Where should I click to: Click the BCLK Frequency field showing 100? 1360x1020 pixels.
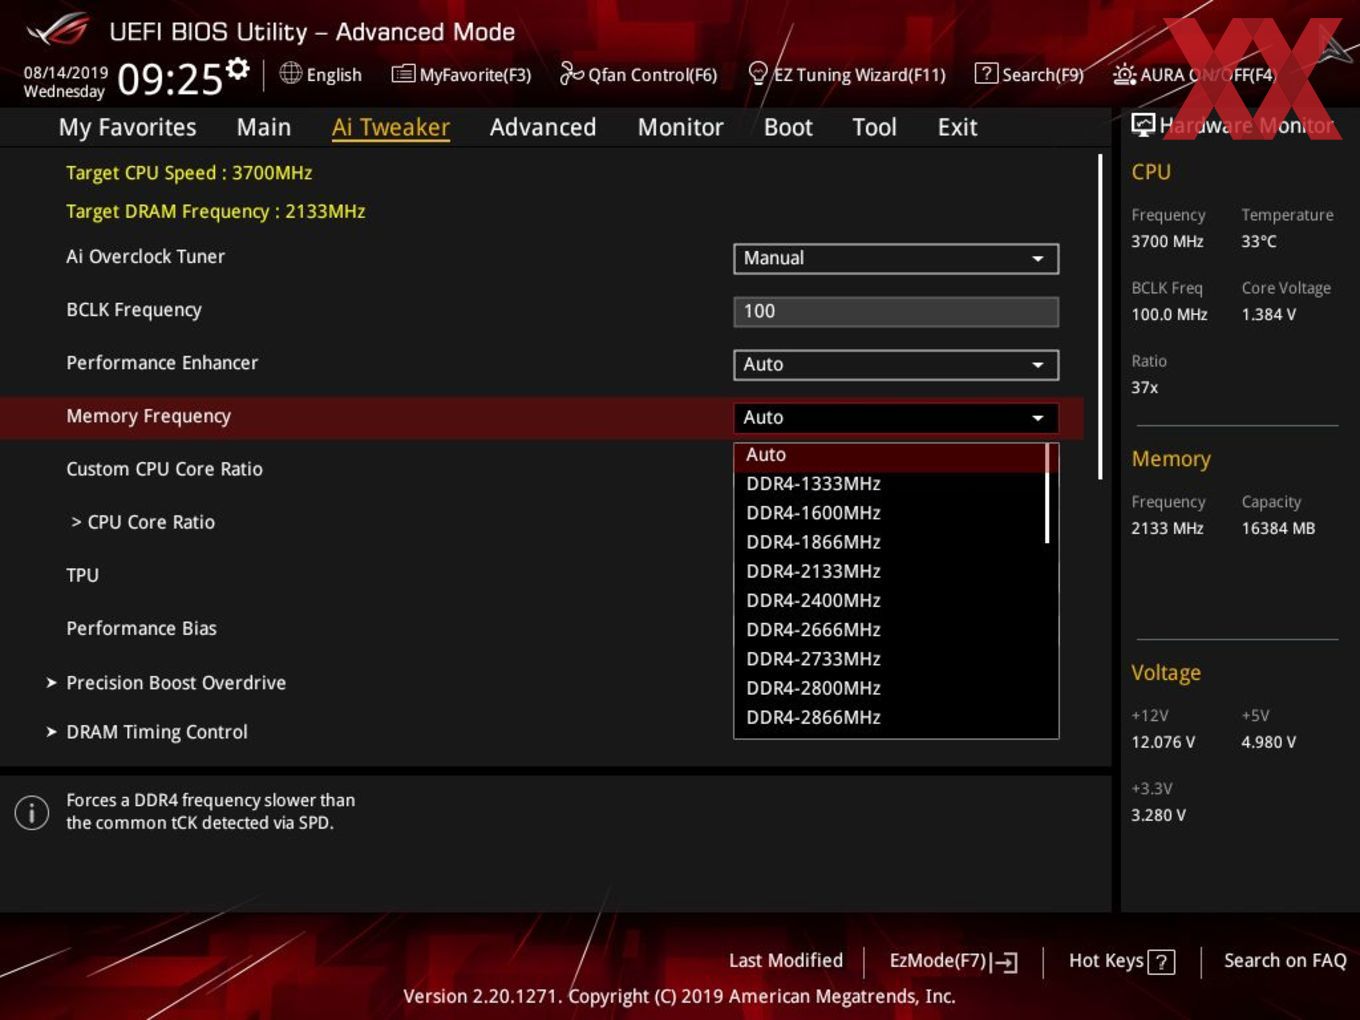[x=896, y=311]
